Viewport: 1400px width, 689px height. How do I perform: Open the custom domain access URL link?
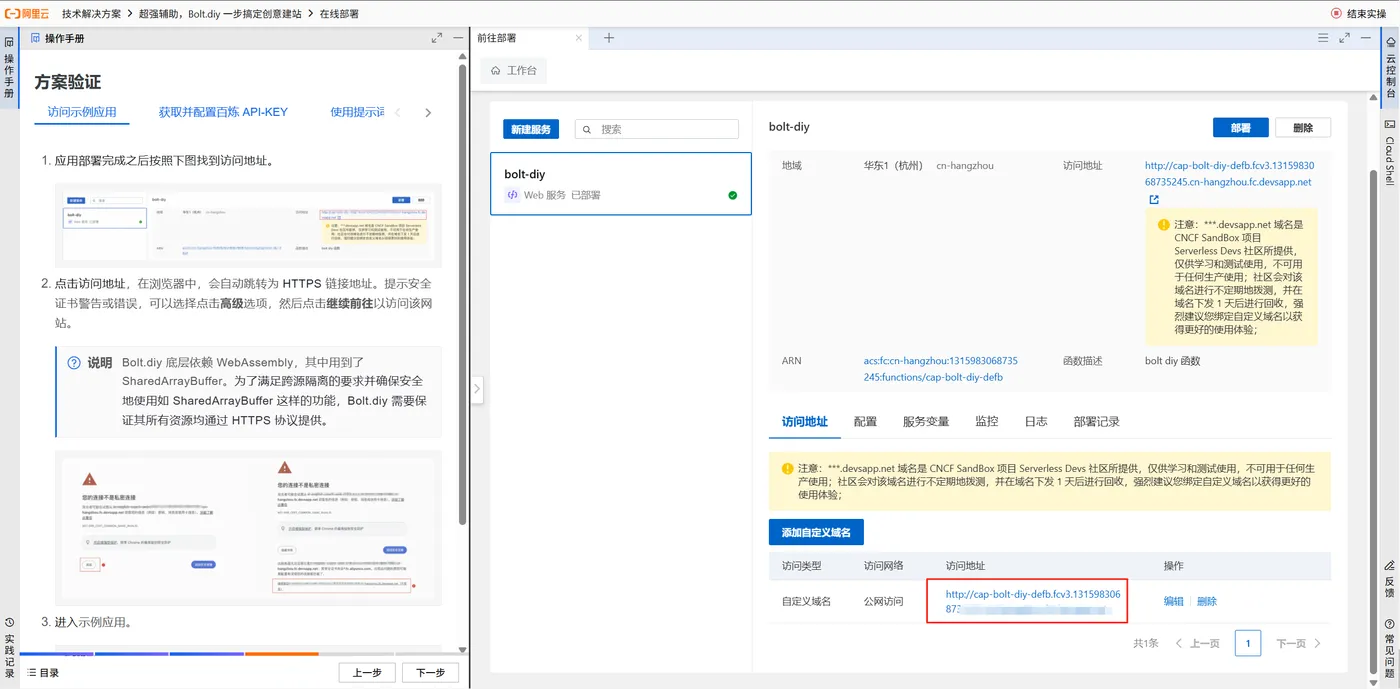(x=1033, y=601)
